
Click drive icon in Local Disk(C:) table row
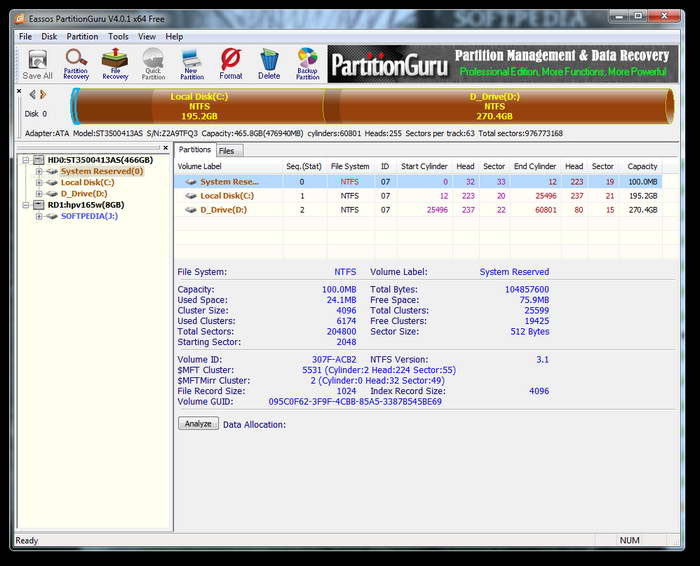[191, 196]
